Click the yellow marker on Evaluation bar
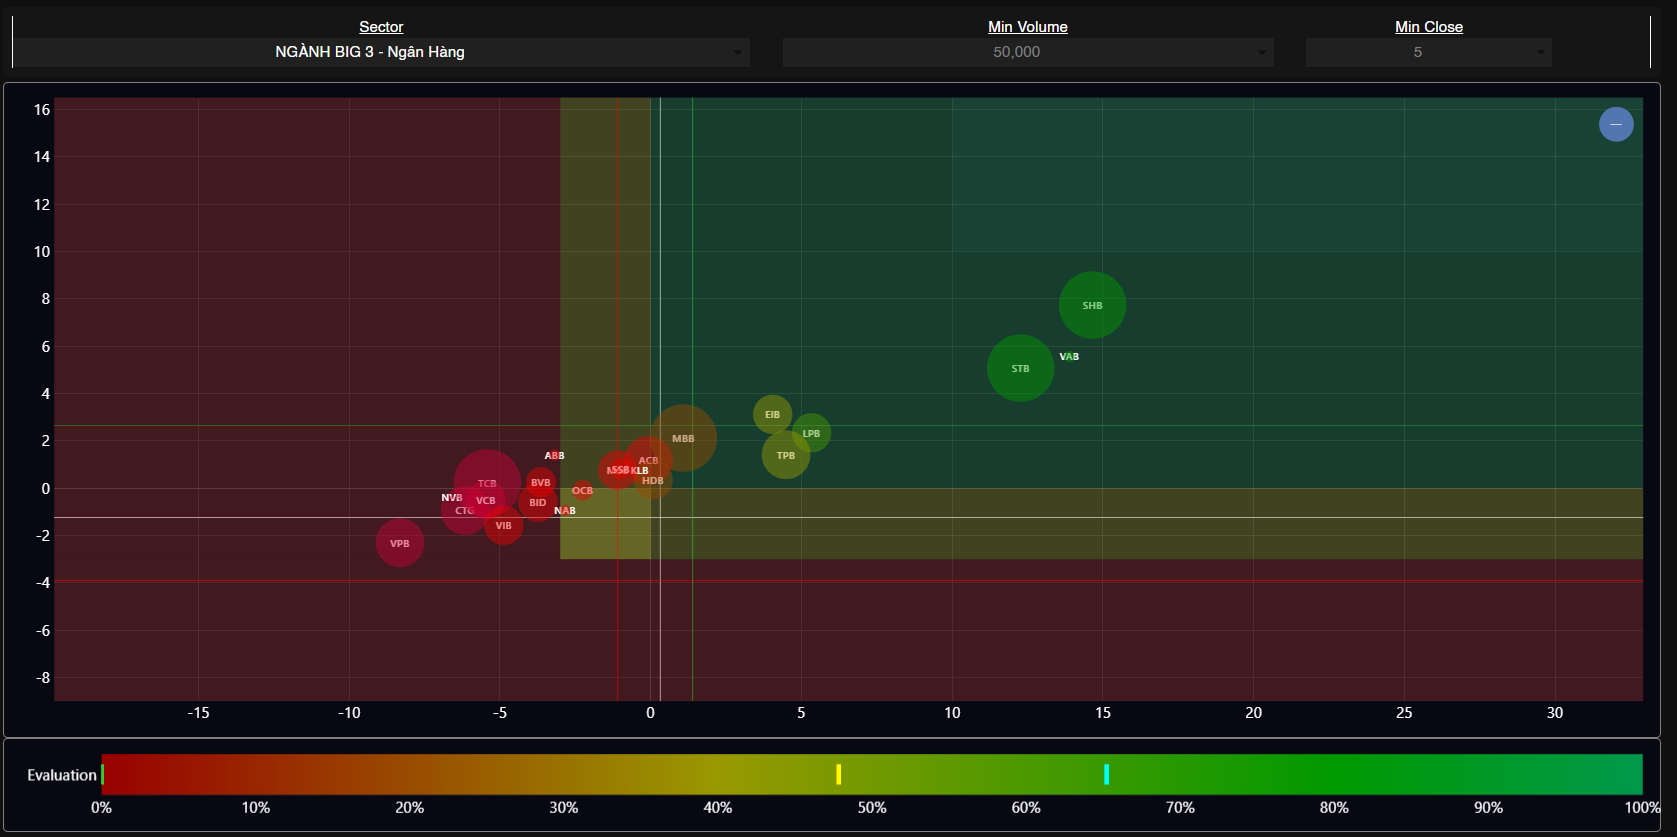1677x837 pixels. [838, 774]
